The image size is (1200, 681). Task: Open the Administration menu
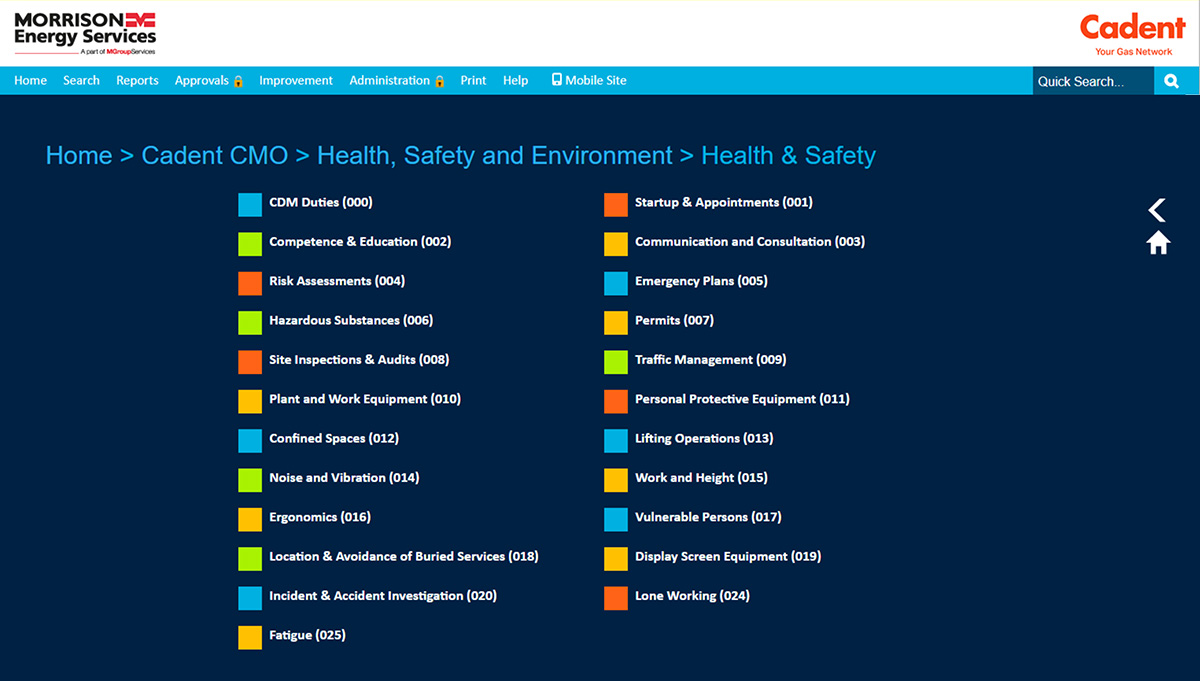[x=396, y=81]
